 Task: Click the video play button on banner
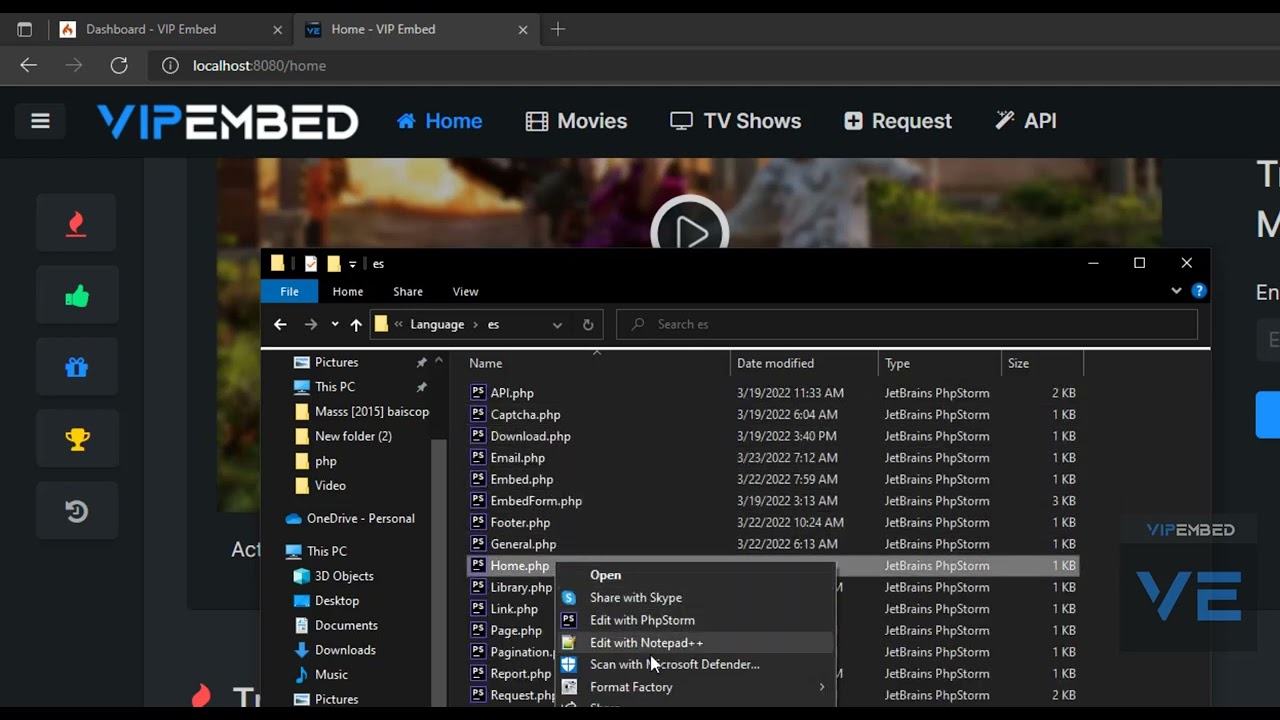pos(689,232)
